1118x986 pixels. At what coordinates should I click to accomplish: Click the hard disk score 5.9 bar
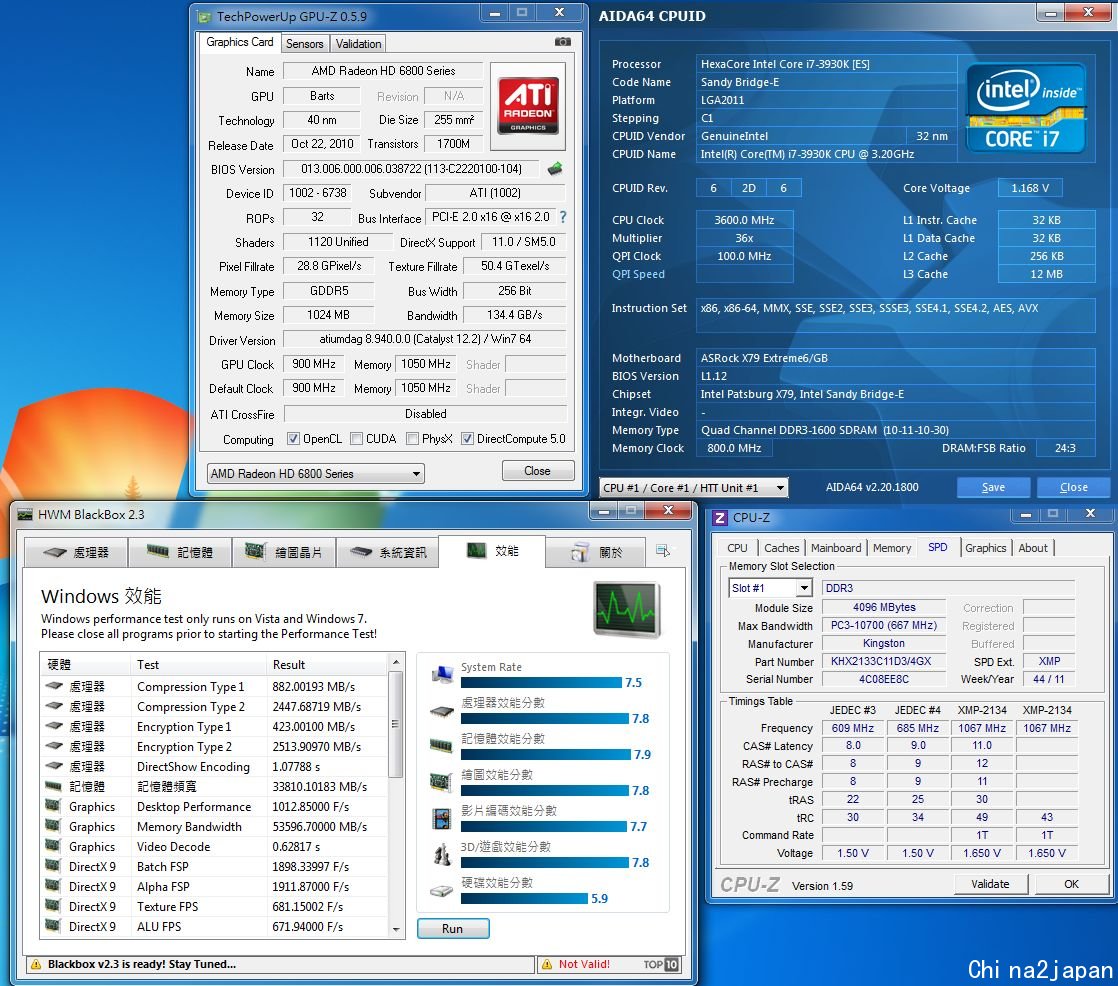pos(524,899)
